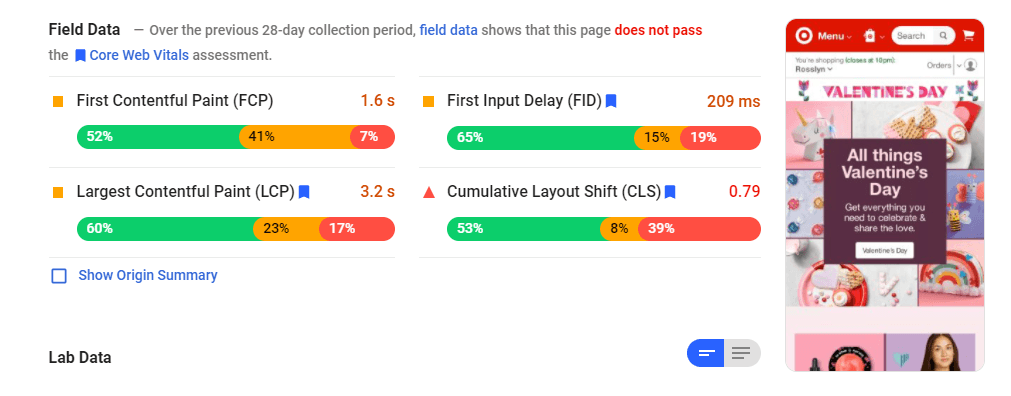Click orange square icon next to FCP

58,102
